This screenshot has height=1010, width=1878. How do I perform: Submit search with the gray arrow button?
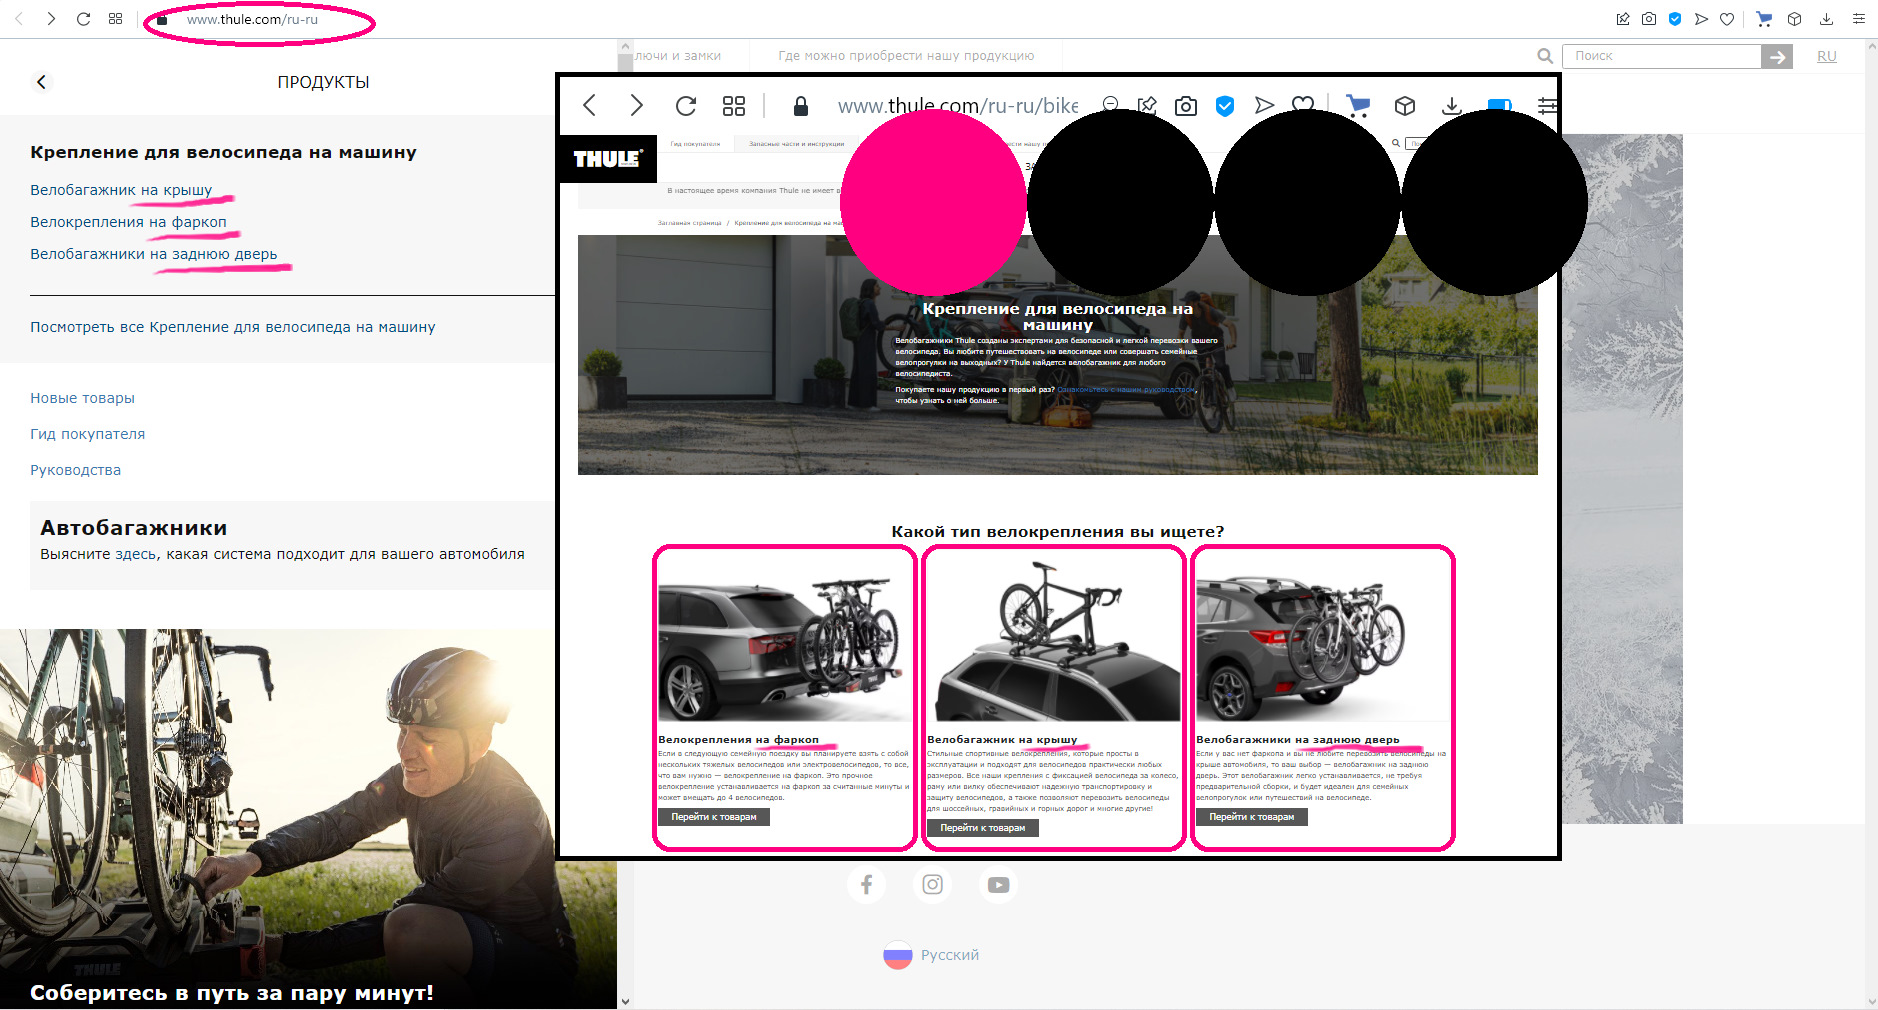[1777, 57]
